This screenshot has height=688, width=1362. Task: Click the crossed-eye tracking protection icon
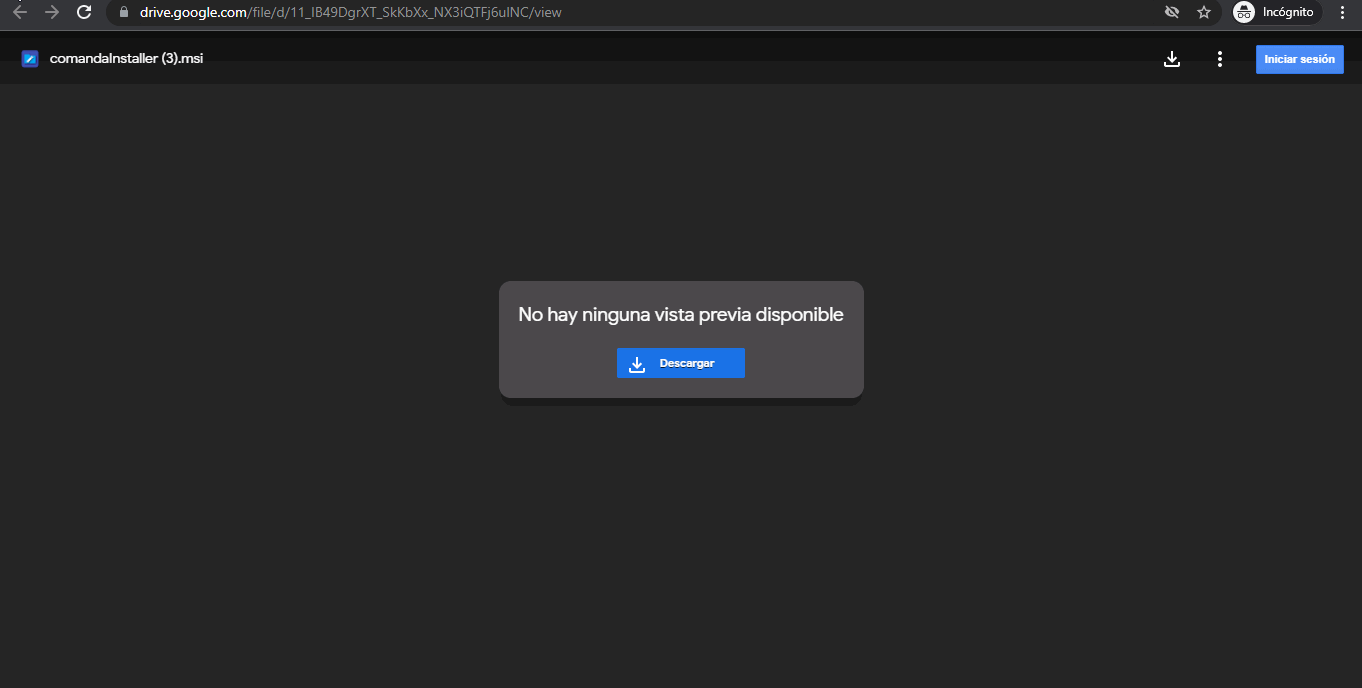click(1172, 12)
